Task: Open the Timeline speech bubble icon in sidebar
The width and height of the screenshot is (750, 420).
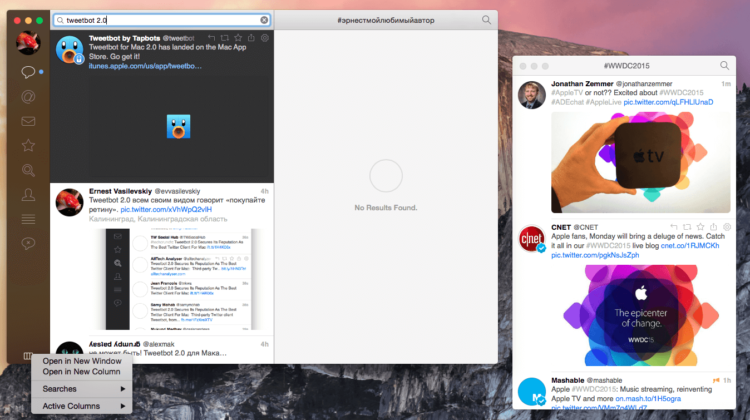Action: [x=28, y=72]
